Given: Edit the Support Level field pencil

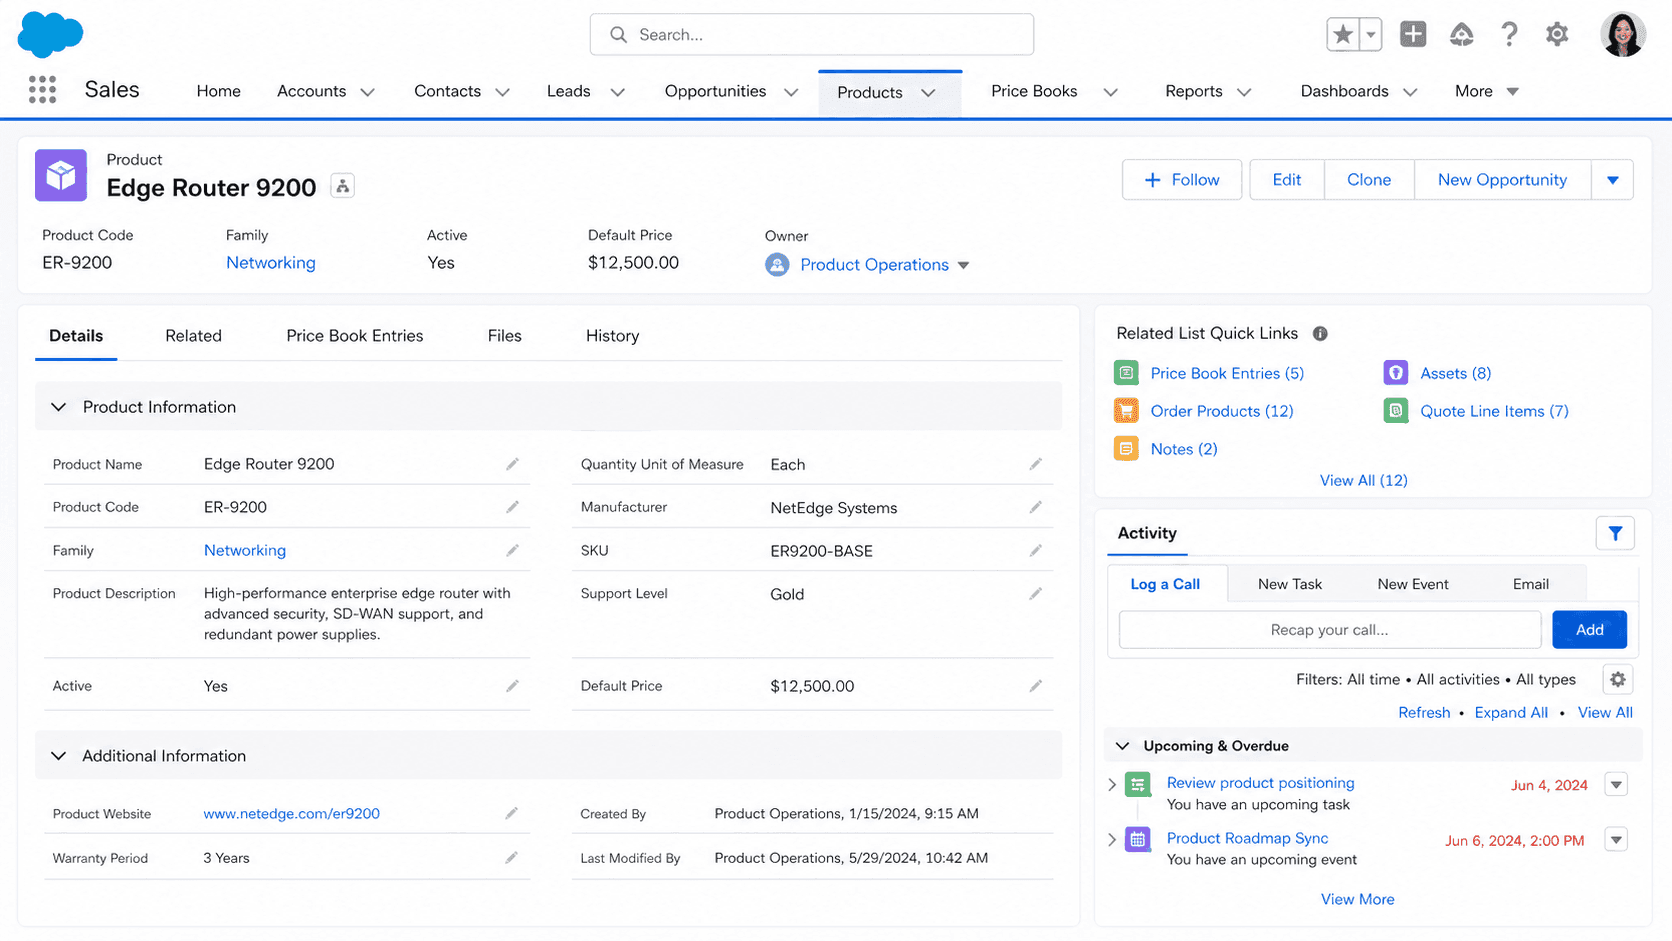Looking at the screenshot, I should click(x=1035, y=593).
